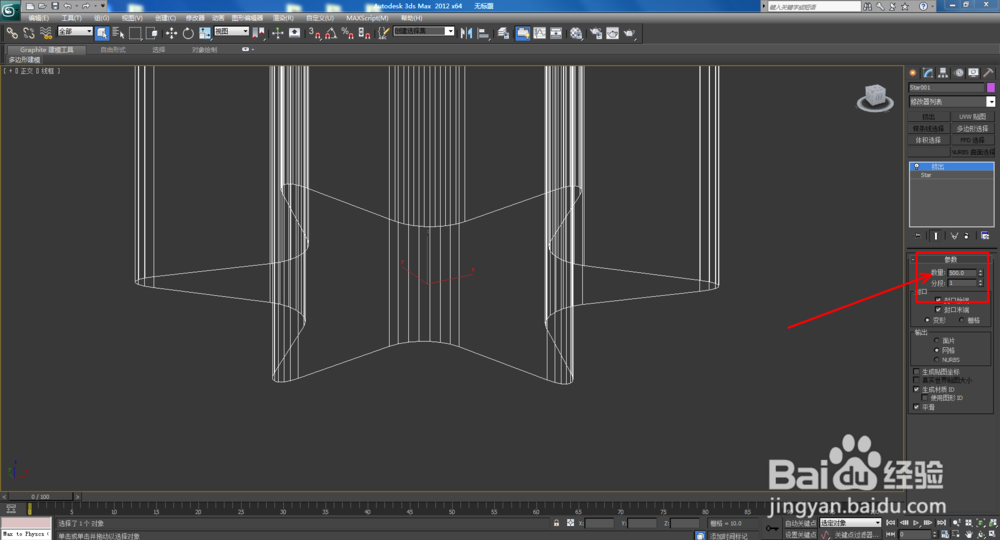Click the Use Pivot Point Center icon
The width and height of the screenshot is (1000, 540).
[258, 33]
